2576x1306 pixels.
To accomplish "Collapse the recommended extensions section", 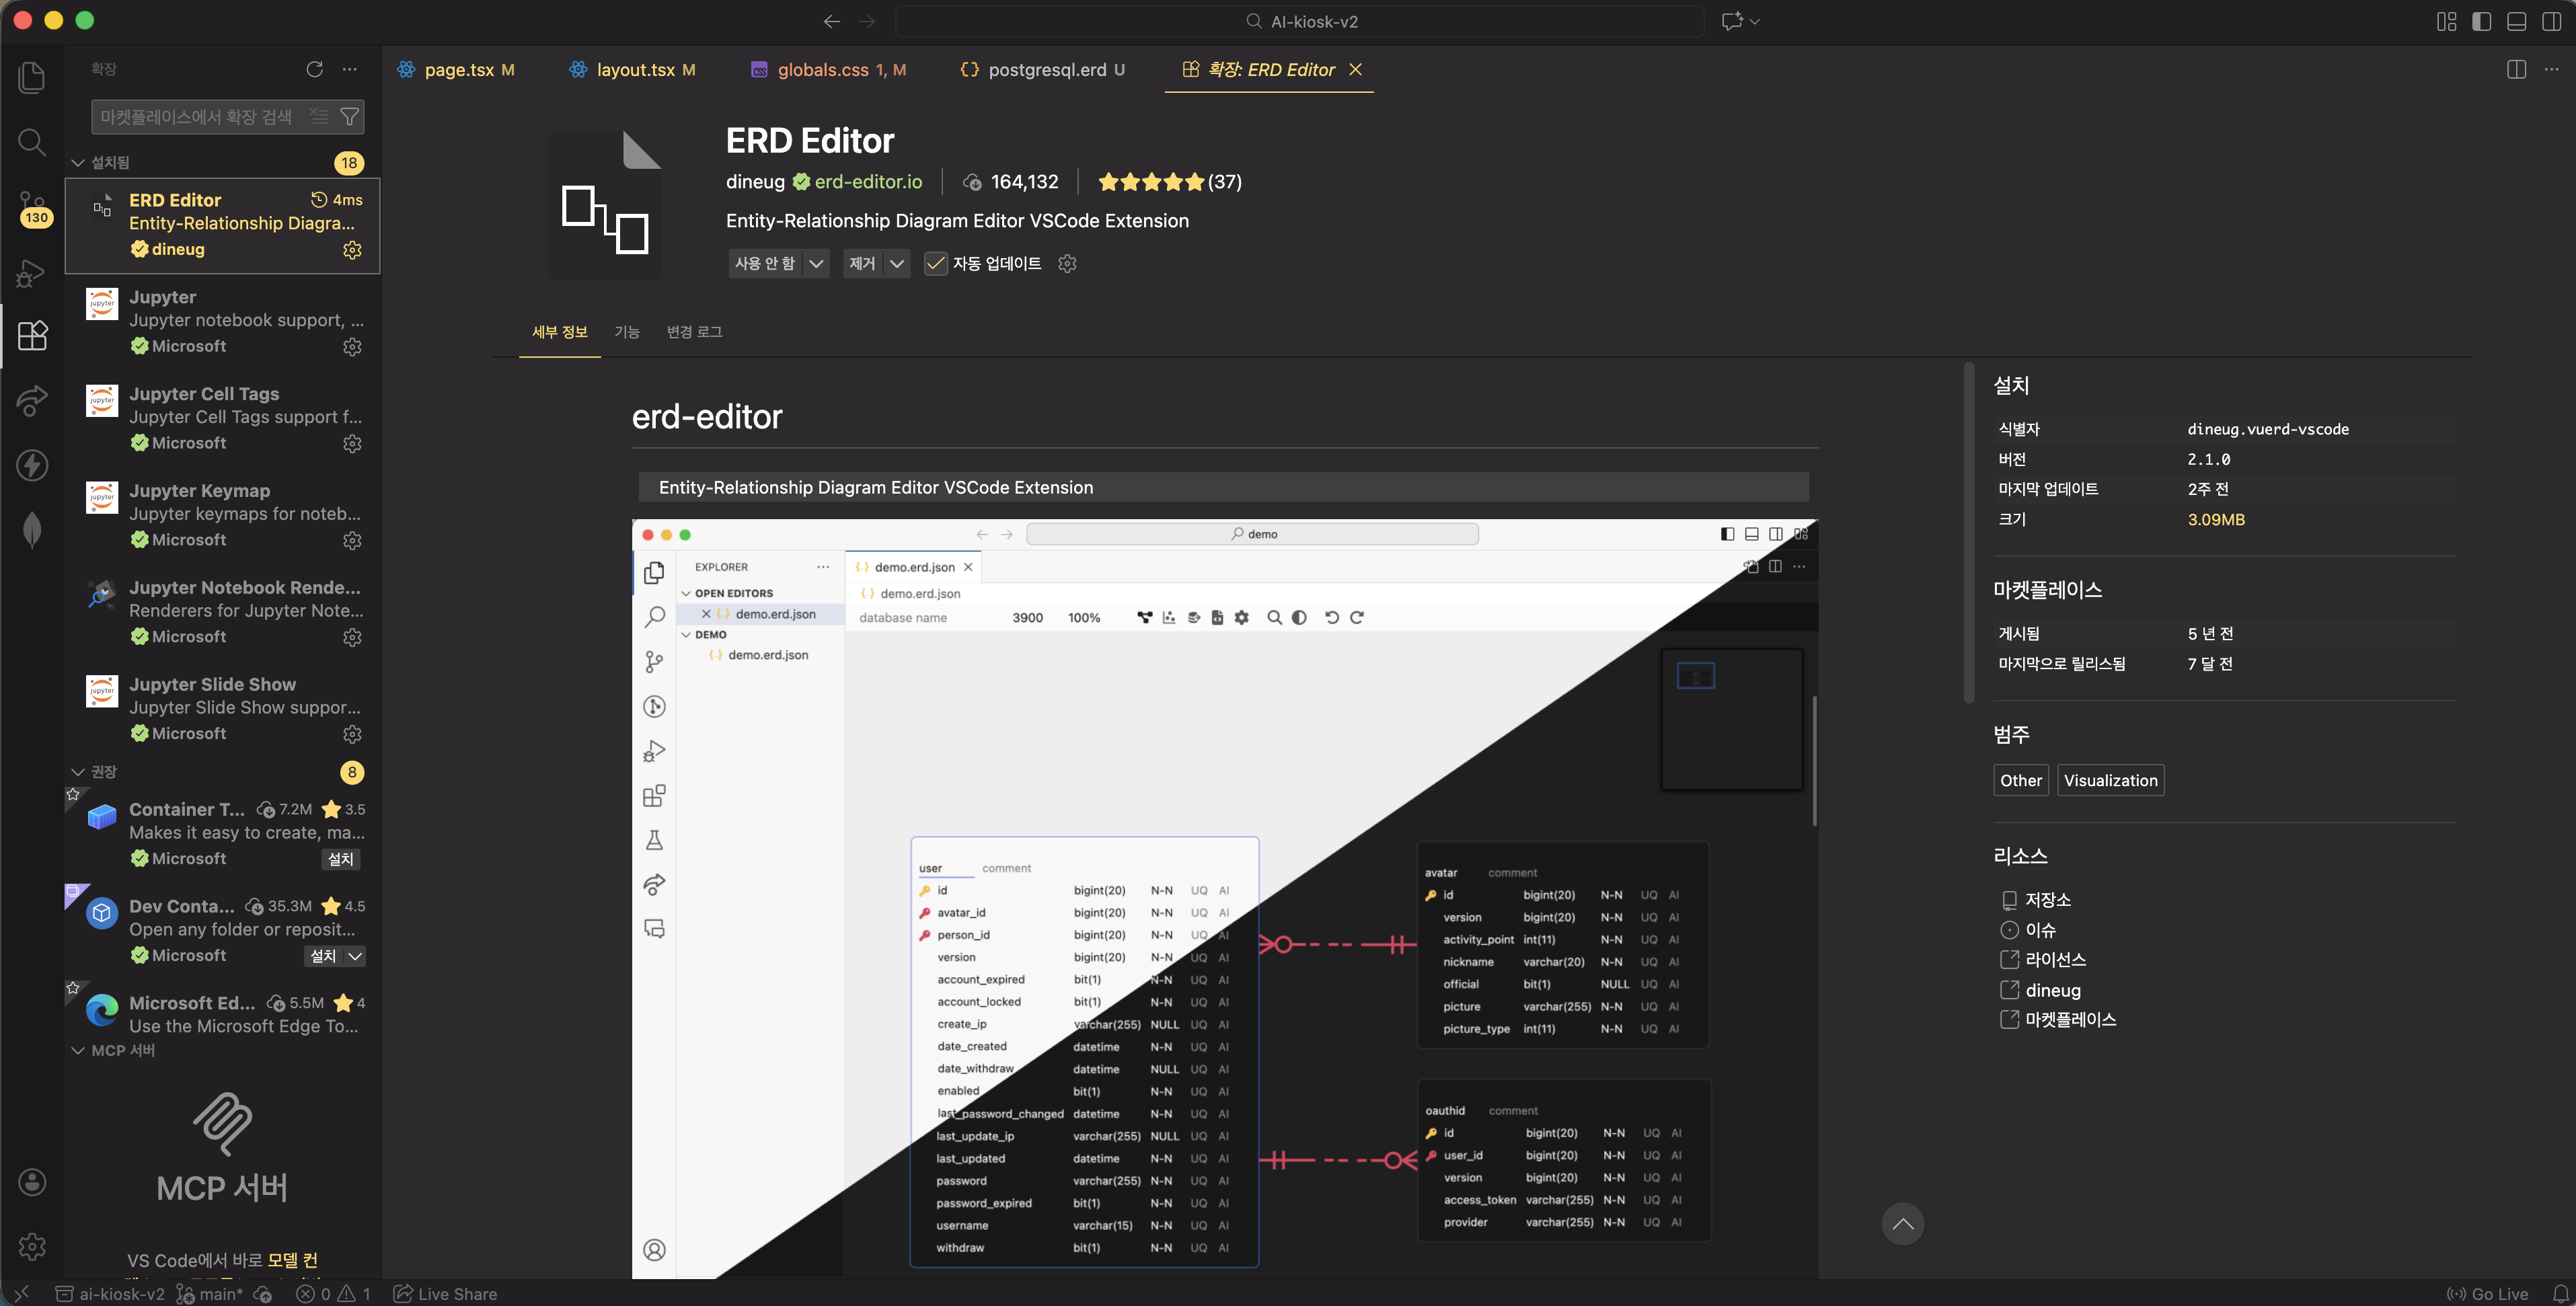I will [x=78, y=771].
